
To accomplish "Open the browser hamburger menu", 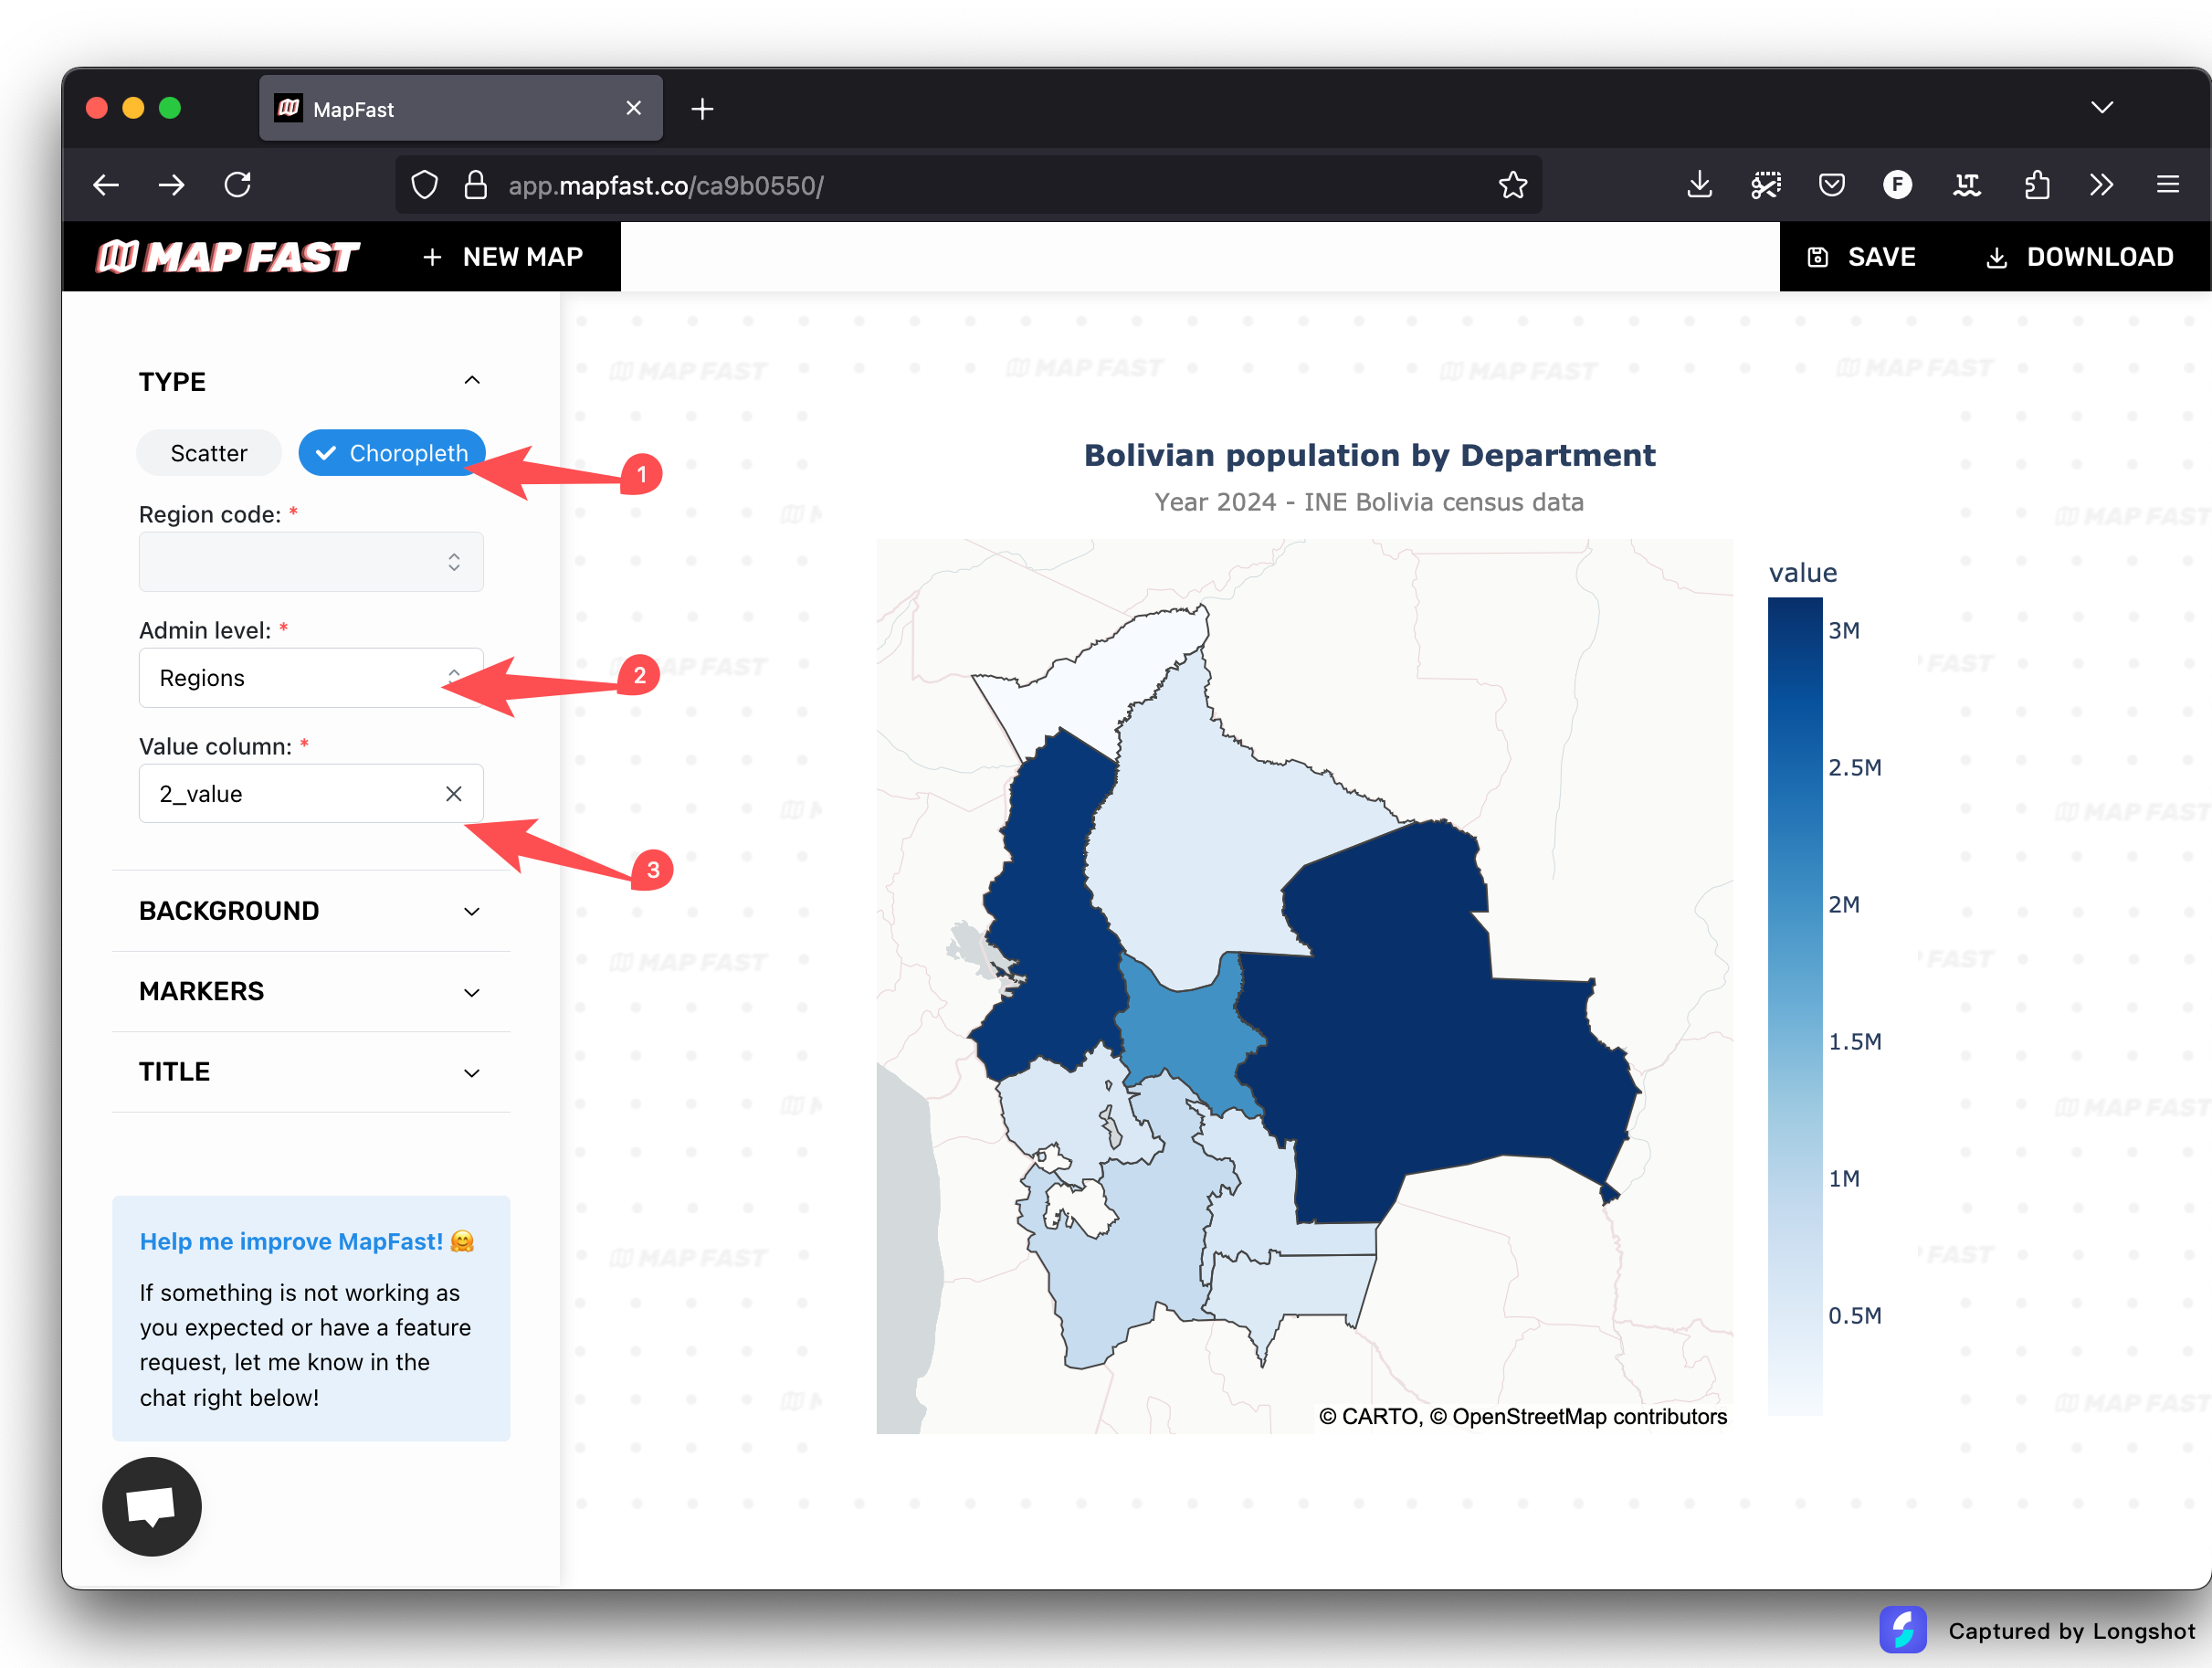I will [2168, 185].
